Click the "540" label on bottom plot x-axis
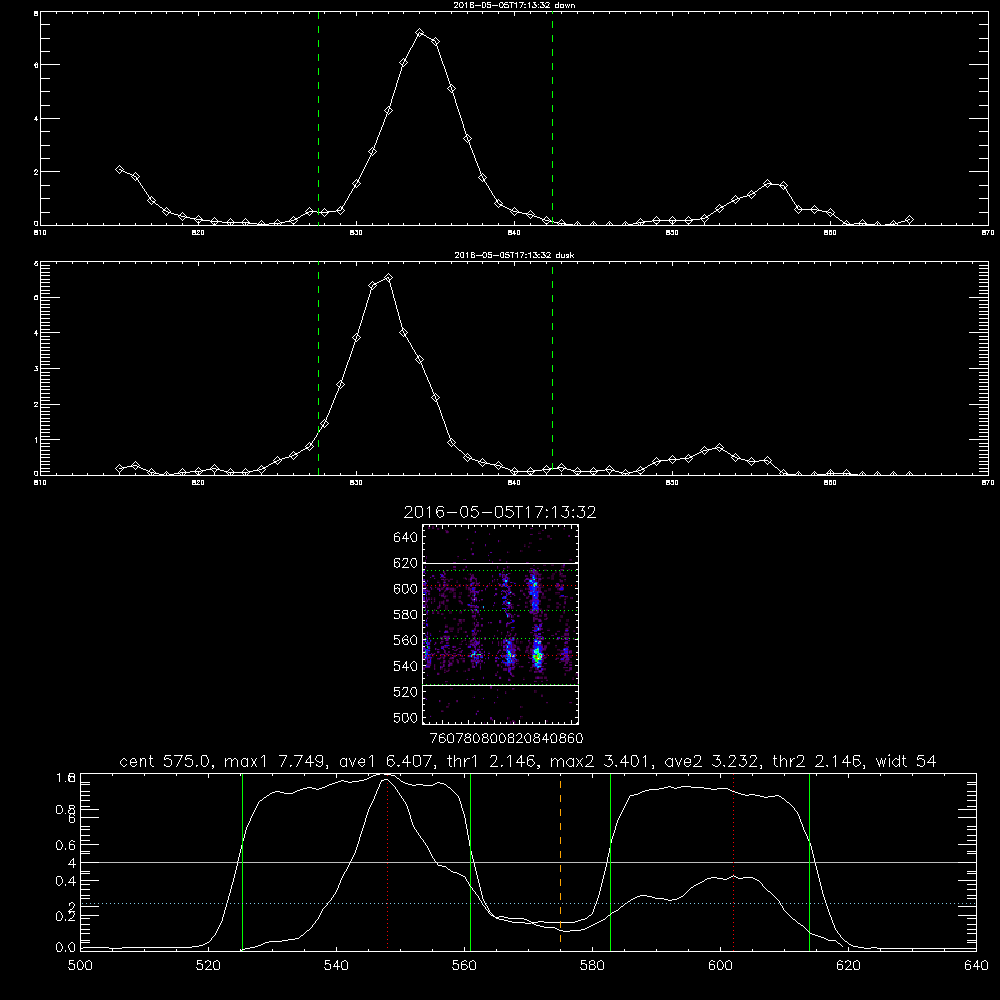 [336, 966]
